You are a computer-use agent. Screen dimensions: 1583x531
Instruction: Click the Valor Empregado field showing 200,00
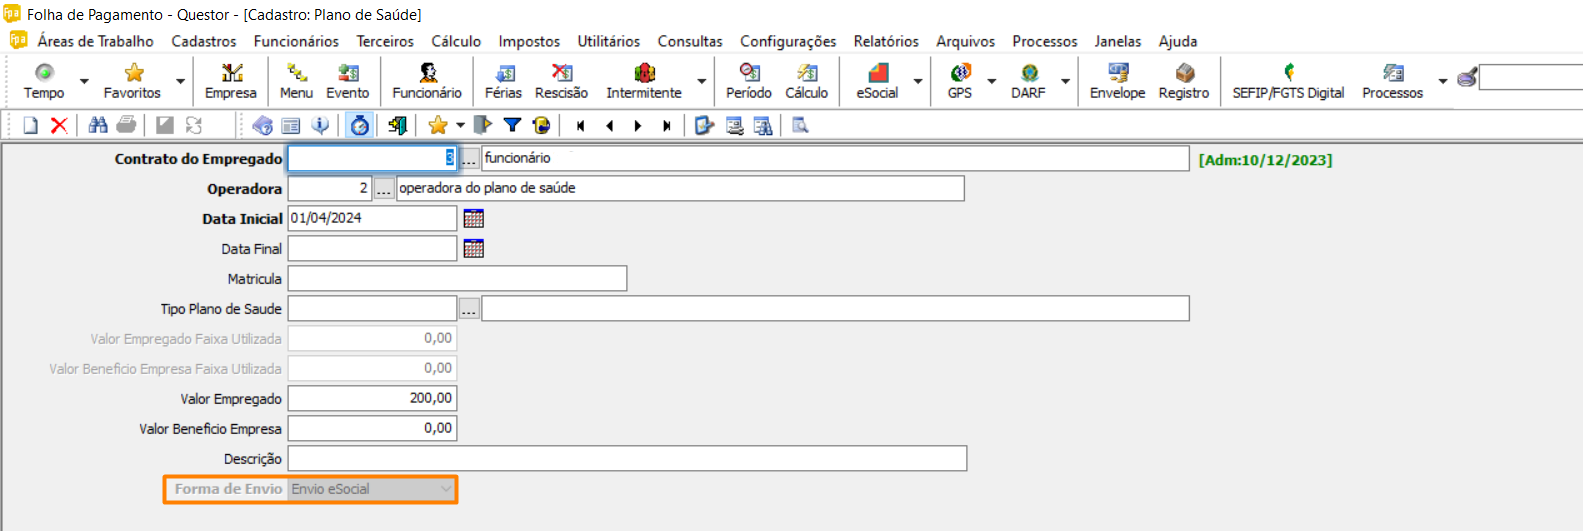point(372,399)
